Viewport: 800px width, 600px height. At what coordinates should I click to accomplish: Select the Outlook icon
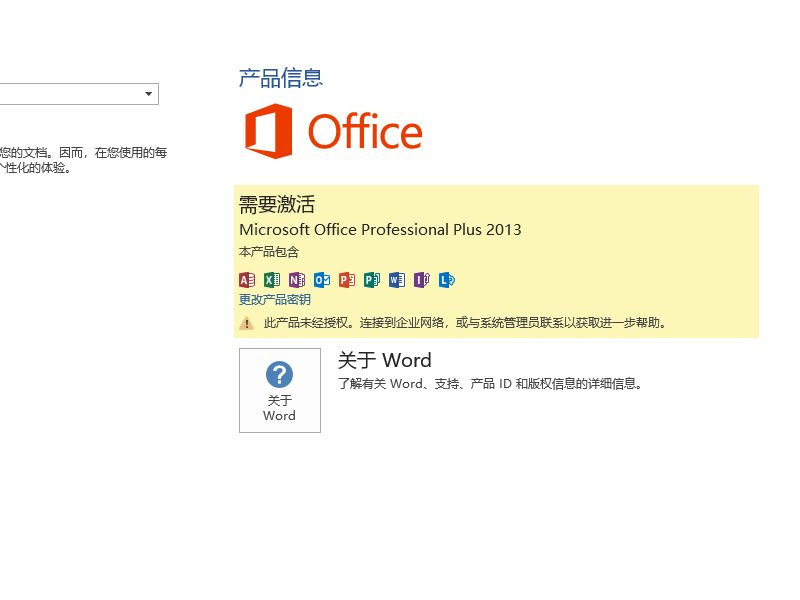(x=321, y=280)
